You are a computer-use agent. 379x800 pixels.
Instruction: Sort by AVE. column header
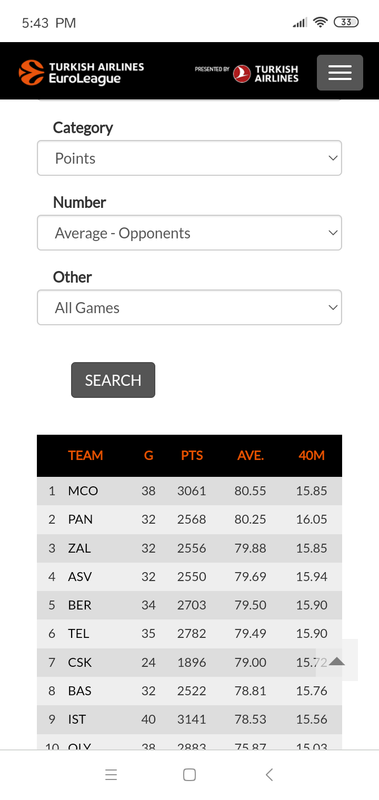(250, 456)
